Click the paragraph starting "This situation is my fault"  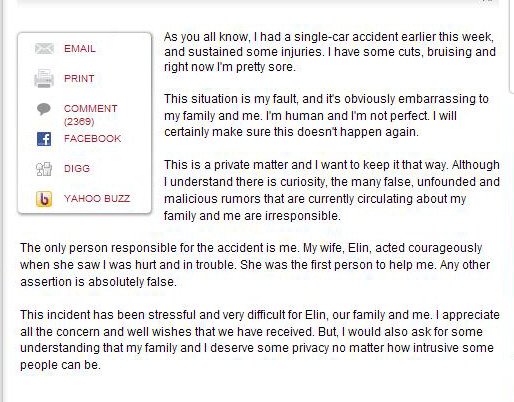coord(326,116)
